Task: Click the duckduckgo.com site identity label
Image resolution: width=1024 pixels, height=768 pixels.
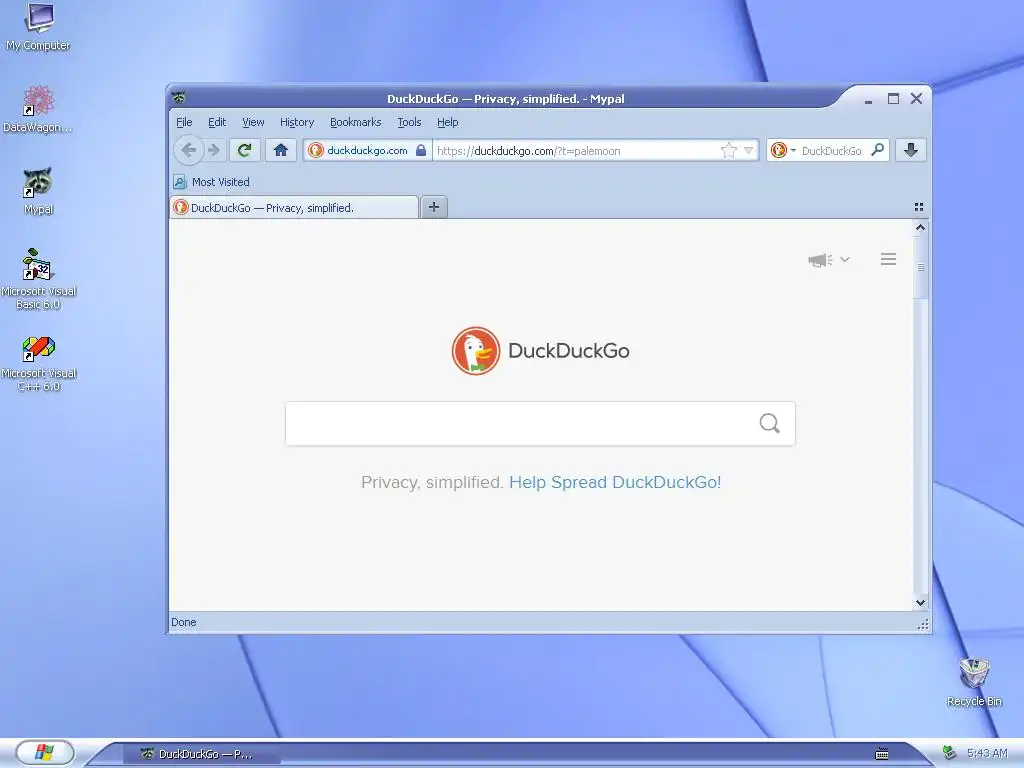Action: click(367, 150)
